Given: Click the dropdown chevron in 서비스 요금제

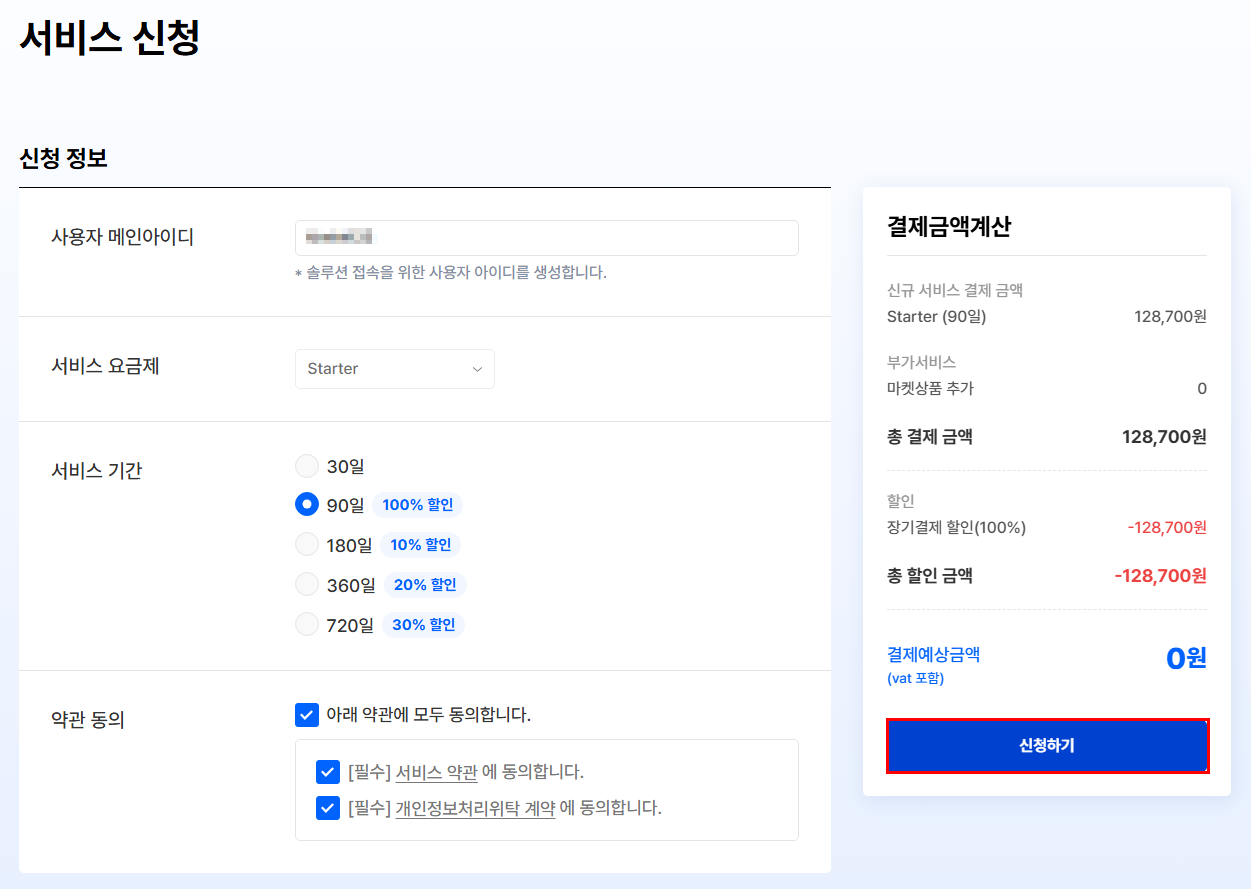Looking at the screenshot, I should [x=477, y=369].
